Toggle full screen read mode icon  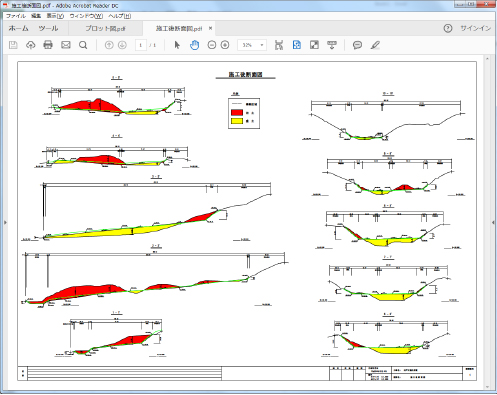pyautogui.click(x=314, y=45)
